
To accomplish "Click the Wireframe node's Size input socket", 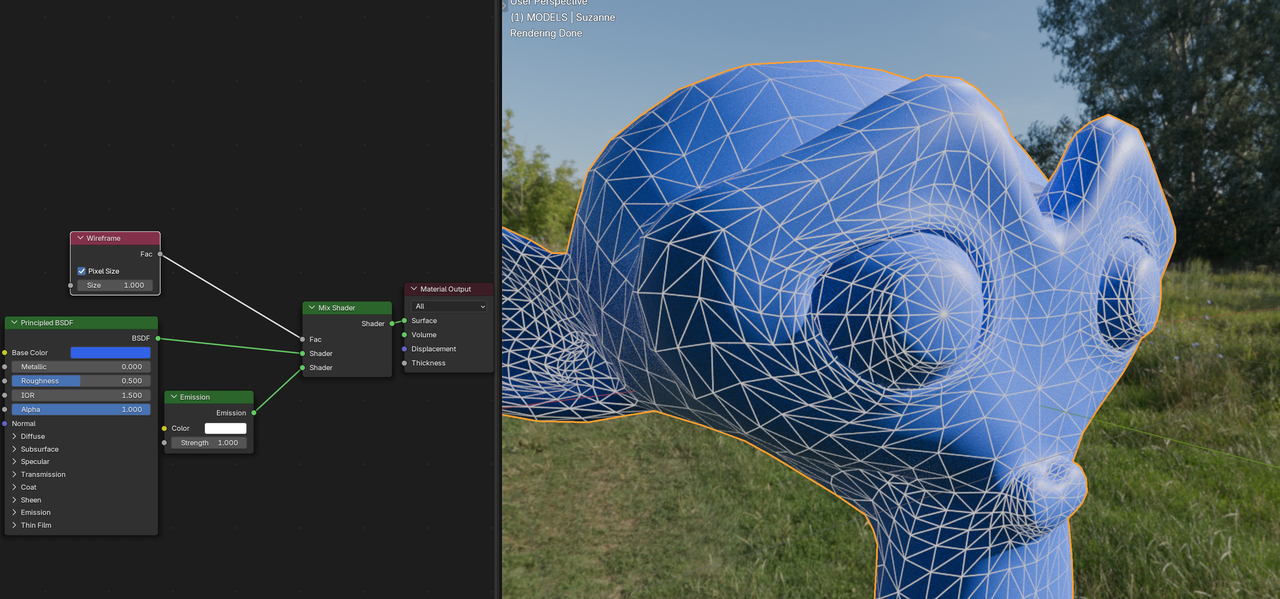I will click(x=70, y=285).
